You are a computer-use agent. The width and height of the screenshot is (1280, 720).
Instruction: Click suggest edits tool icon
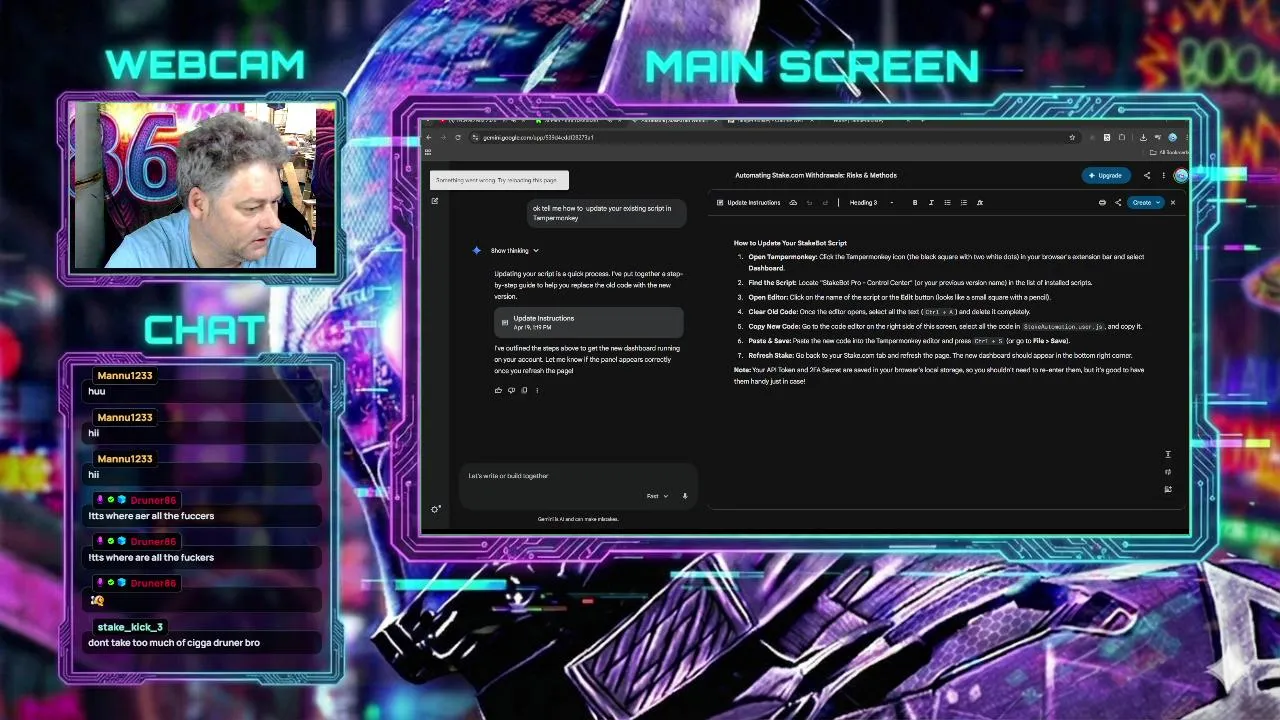pos(1168,489)
